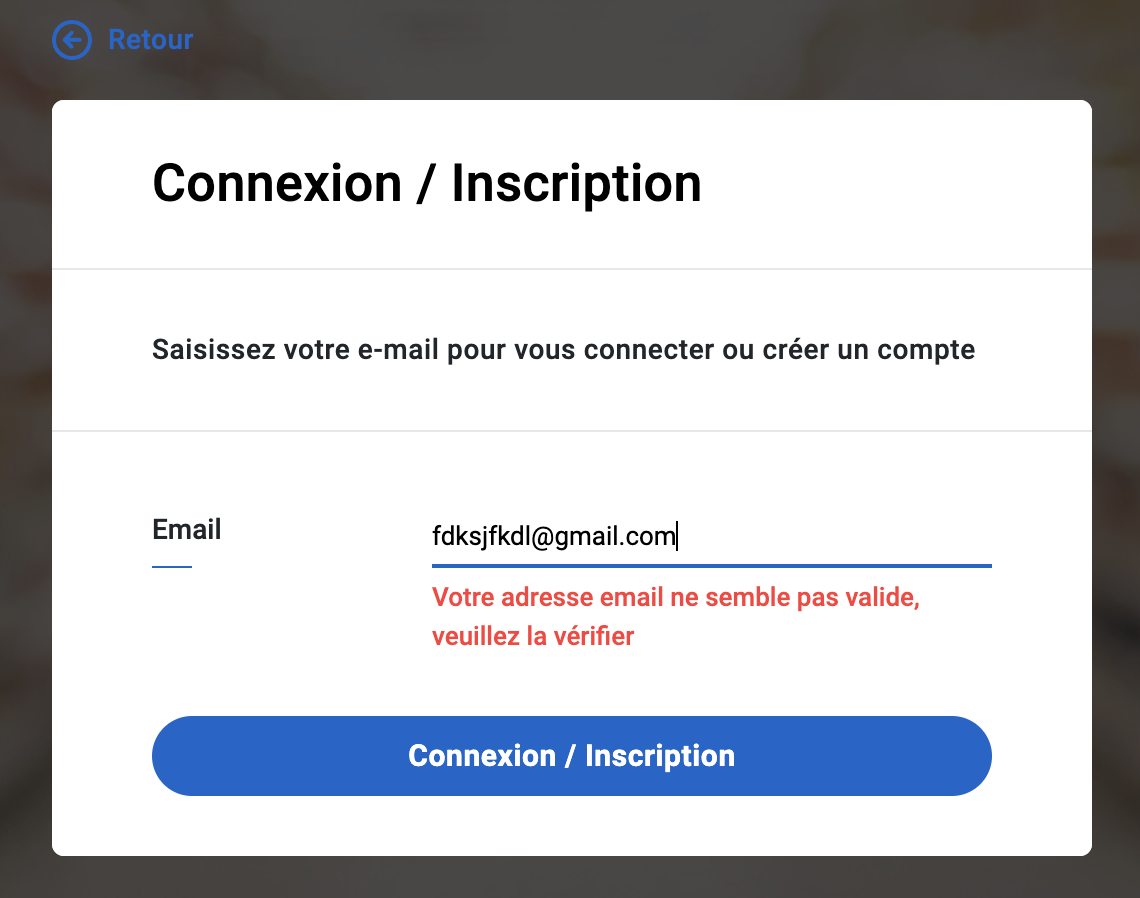The height and width of the screenshot is (898, 1140).
Task: Click the Email field label
Action: (x=187, y=529)
